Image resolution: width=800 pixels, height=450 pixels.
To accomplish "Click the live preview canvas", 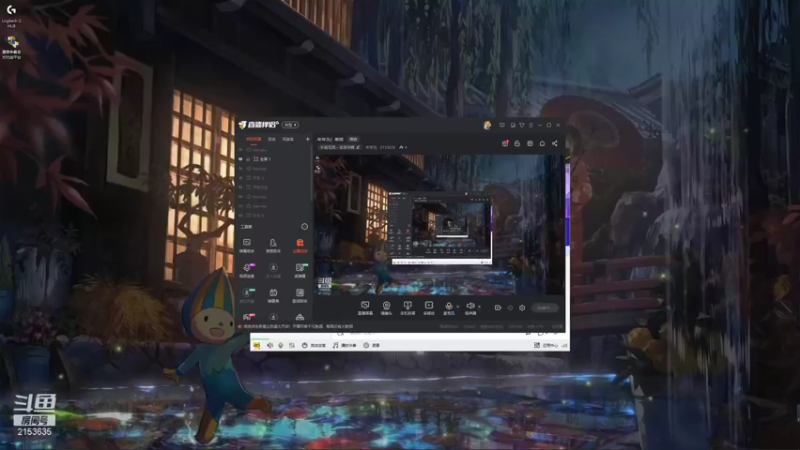I will pyautogui.click(x=439, y=225).
